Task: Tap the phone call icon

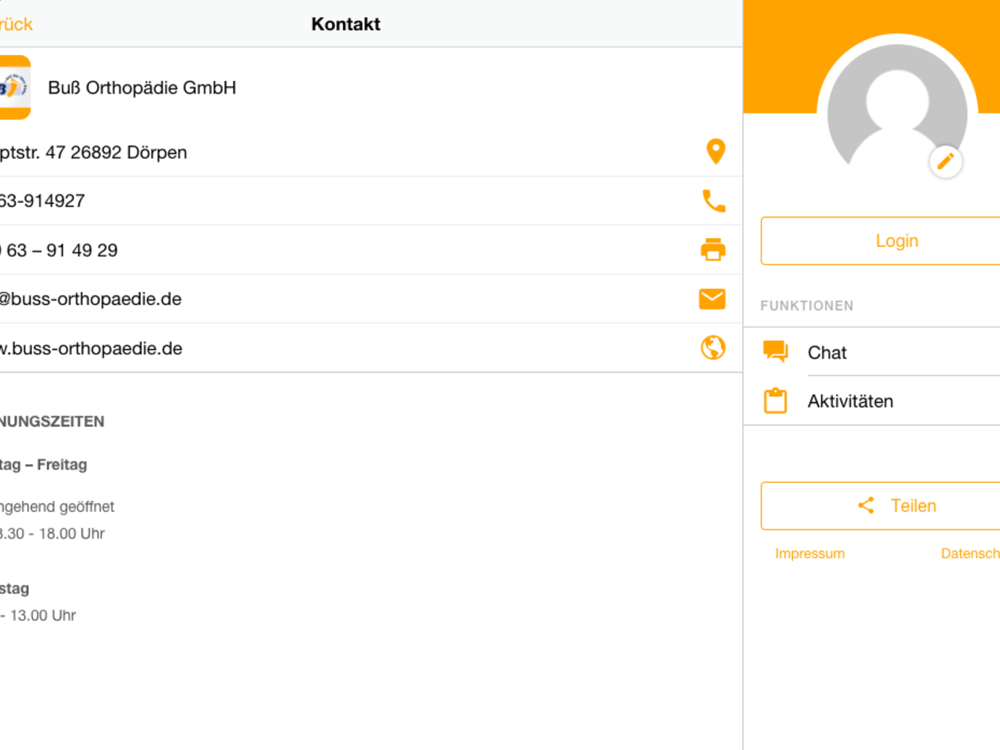Action: [x=714, y=201]
